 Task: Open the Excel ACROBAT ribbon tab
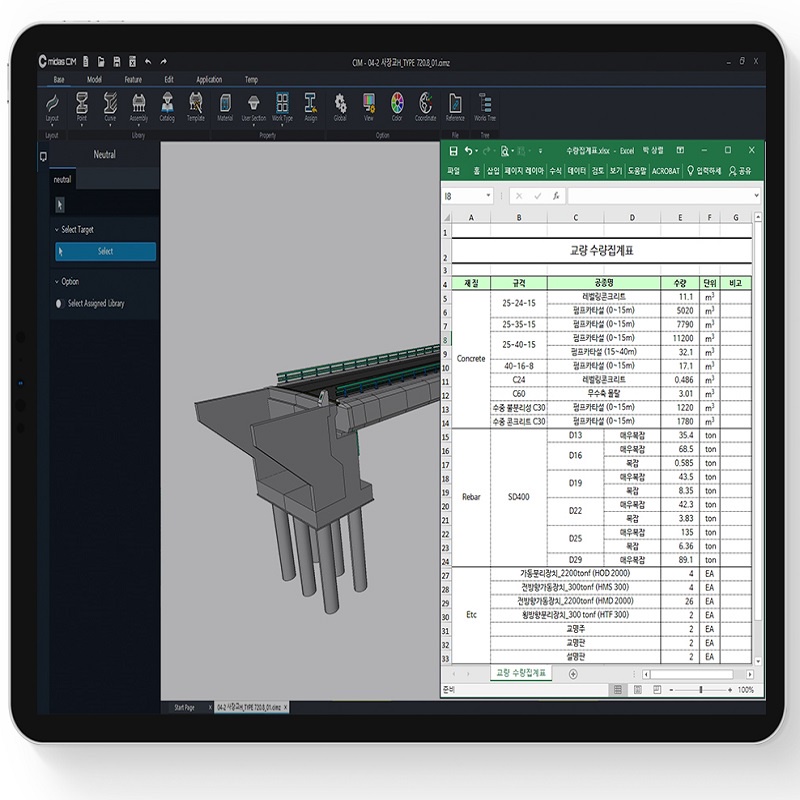pyautogui.click(x=666, y=171)
